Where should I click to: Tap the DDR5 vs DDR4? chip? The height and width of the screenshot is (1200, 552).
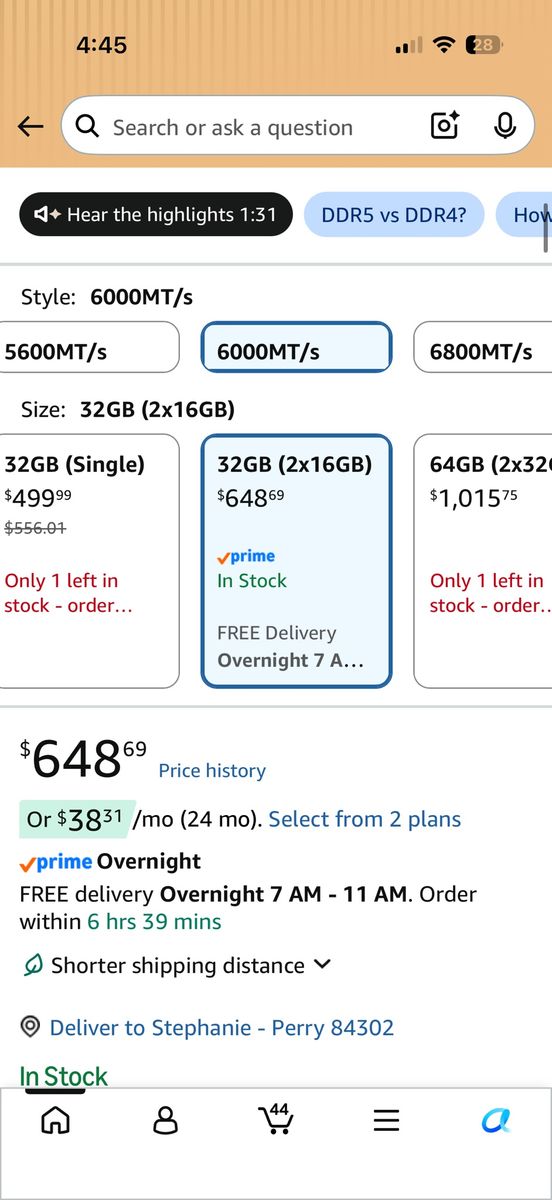pos(394,215)
